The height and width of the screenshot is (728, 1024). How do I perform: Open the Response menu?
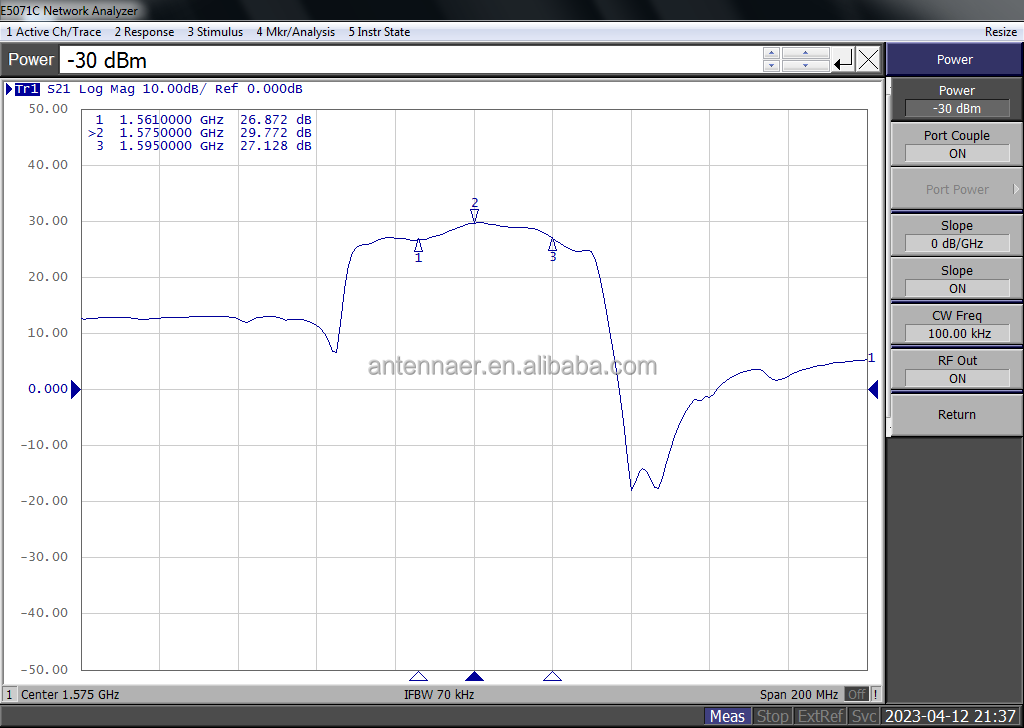[144, 32]
